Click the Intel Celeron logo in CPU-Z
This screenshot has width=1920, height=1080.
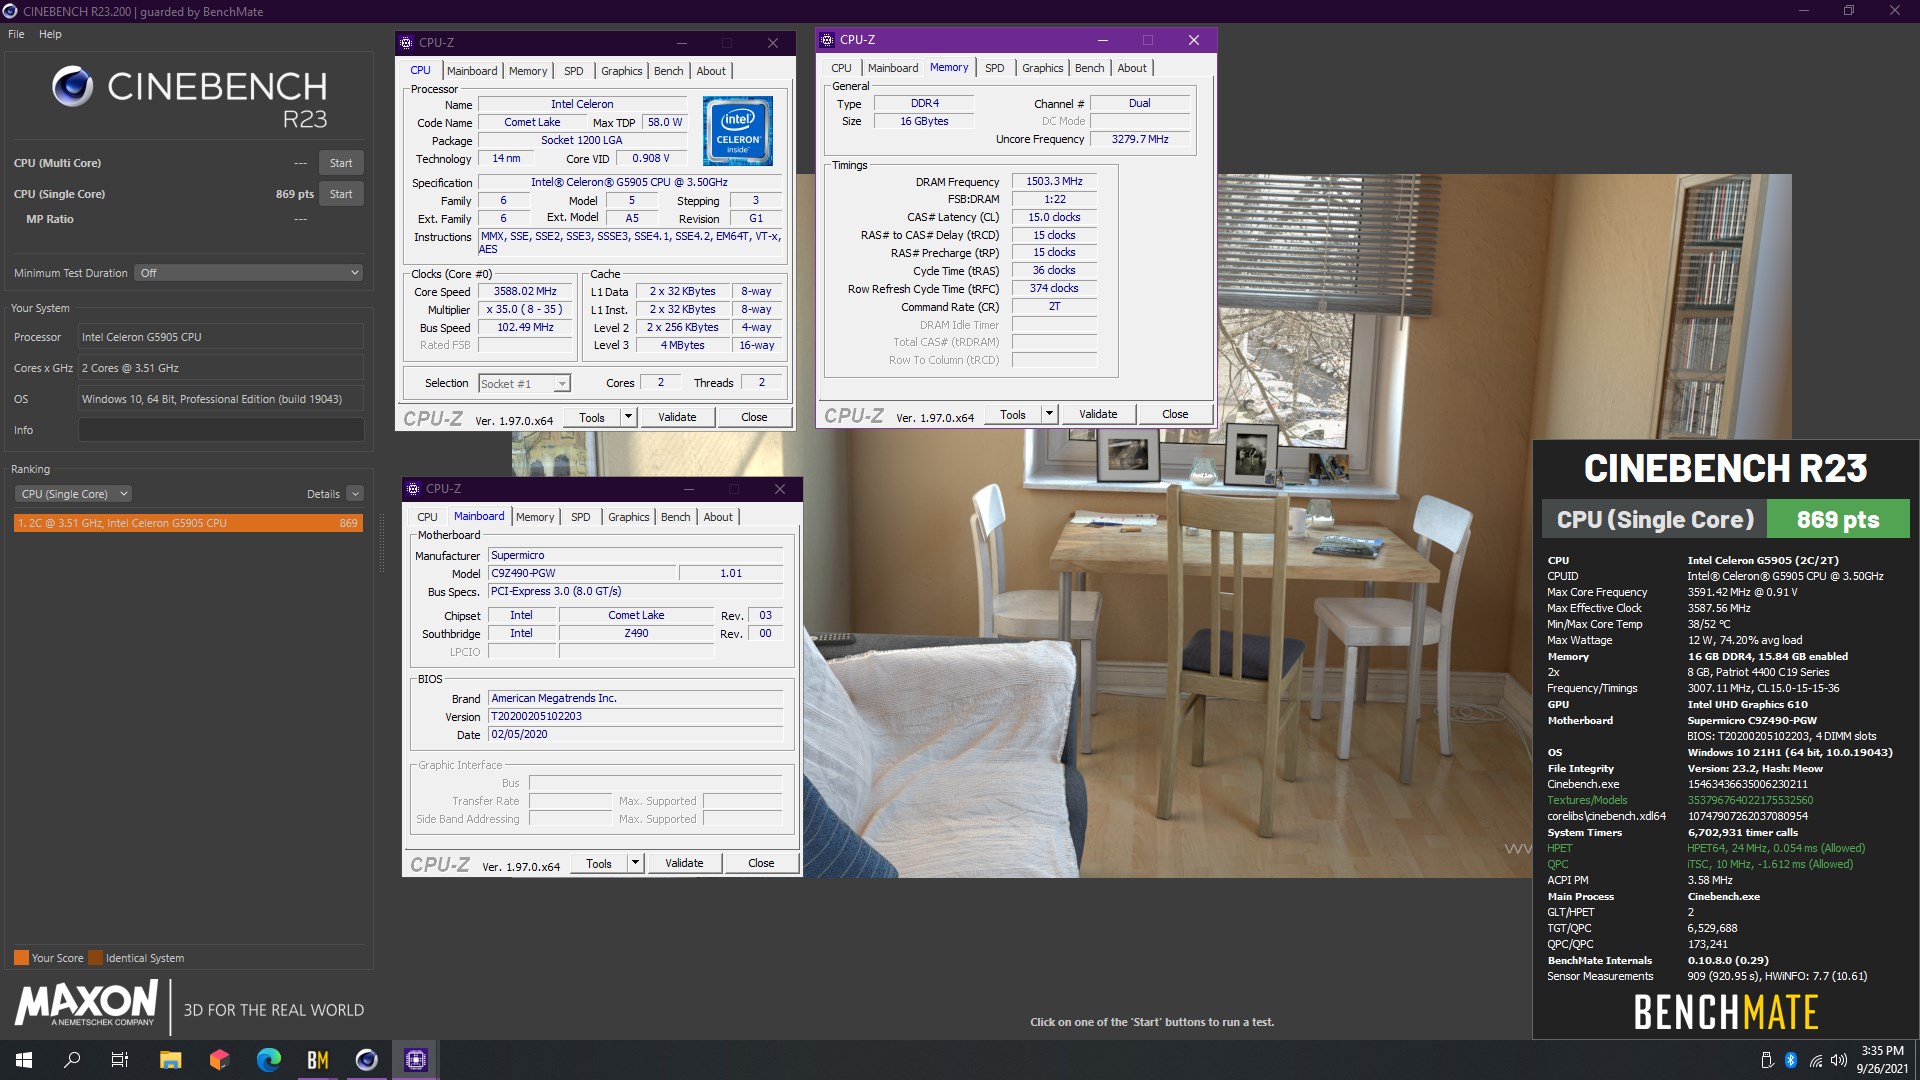click(738, 131)
